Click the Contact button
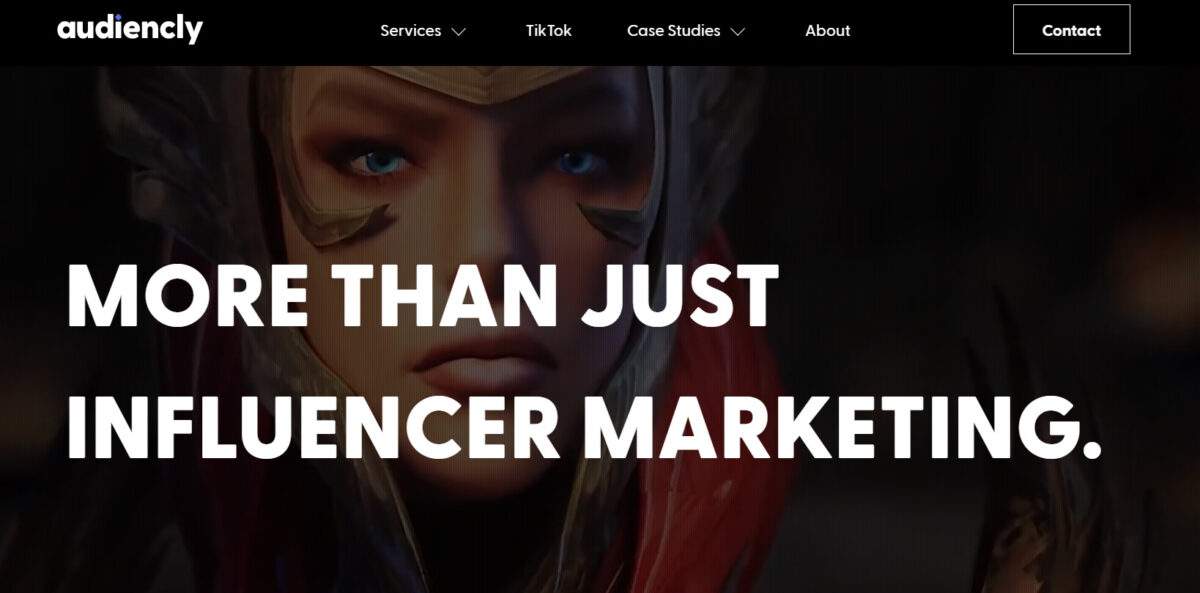1200x593 pixels. click(1071, 29)
